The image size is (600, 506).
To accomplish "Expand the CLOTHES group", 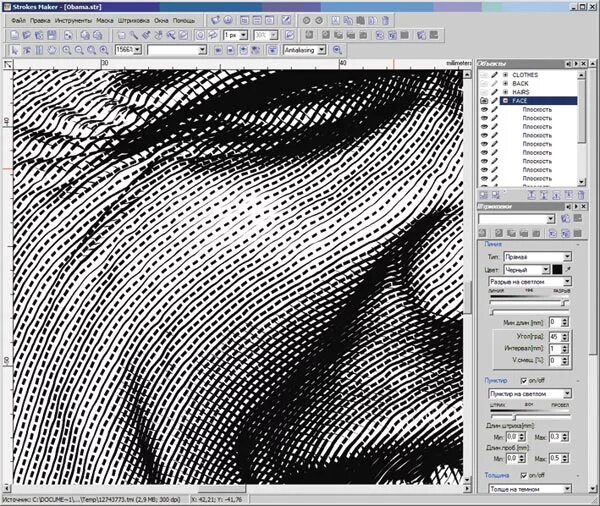I will (x=505, y=75).
